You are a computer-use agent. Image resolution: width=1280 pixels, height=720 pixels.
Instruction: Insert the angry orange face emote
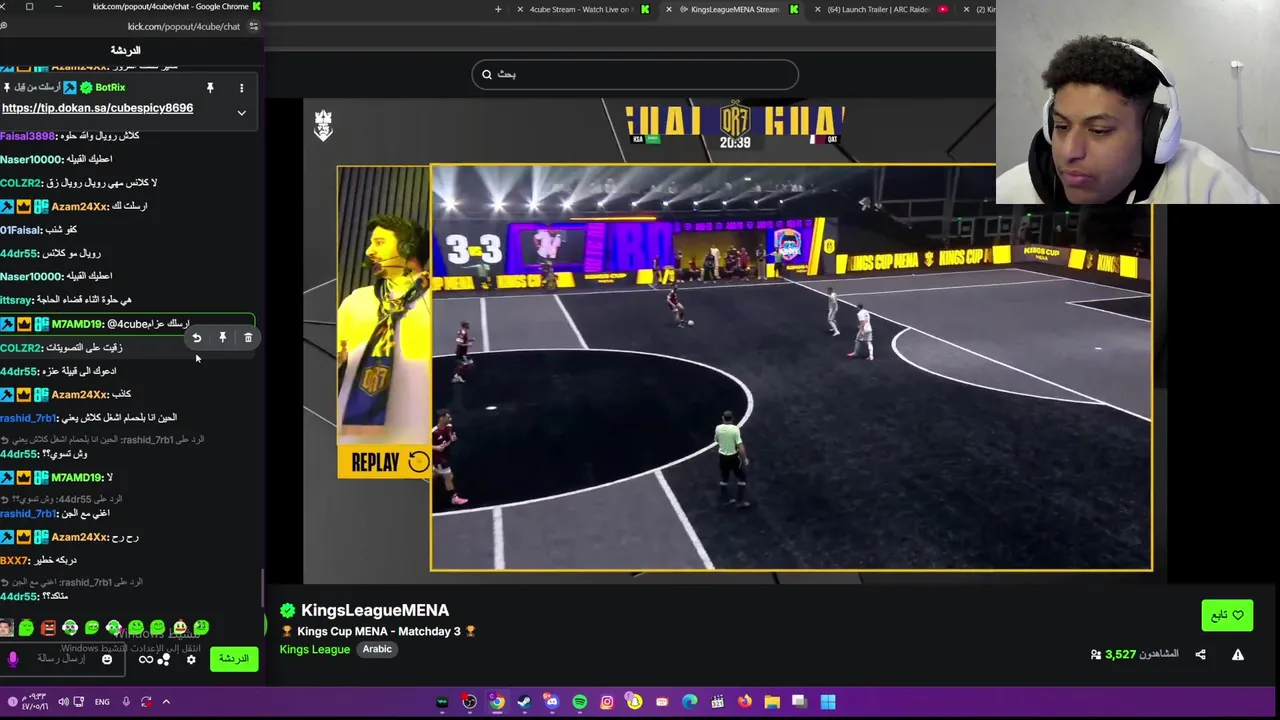coord(48,628)
